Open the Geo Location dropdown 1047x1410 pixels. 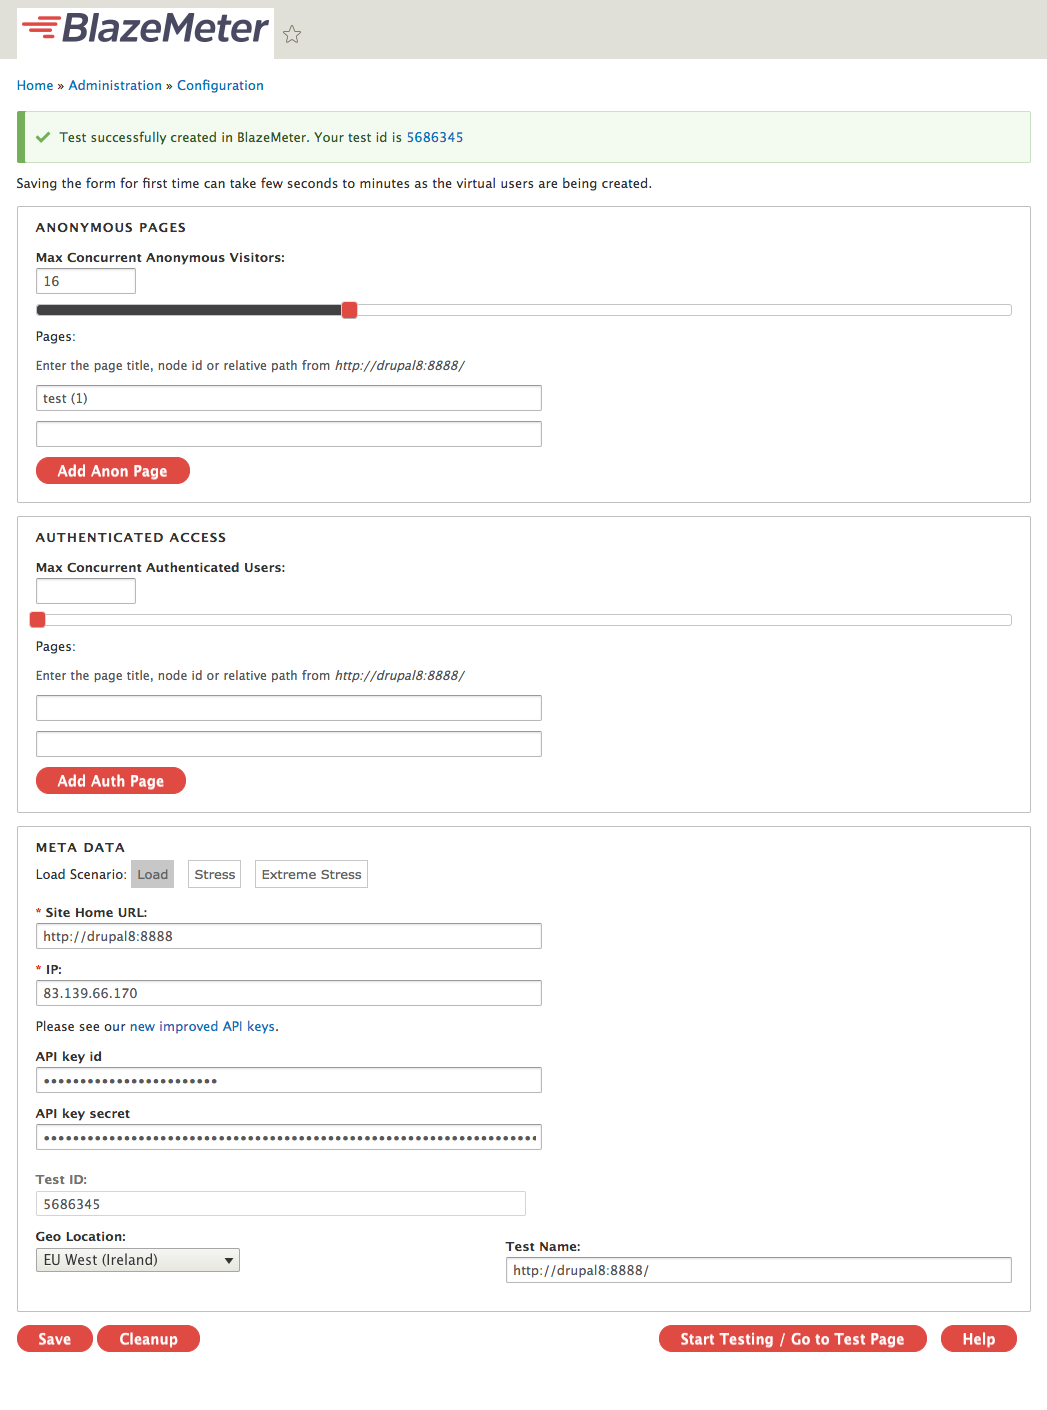[138, 1260]
